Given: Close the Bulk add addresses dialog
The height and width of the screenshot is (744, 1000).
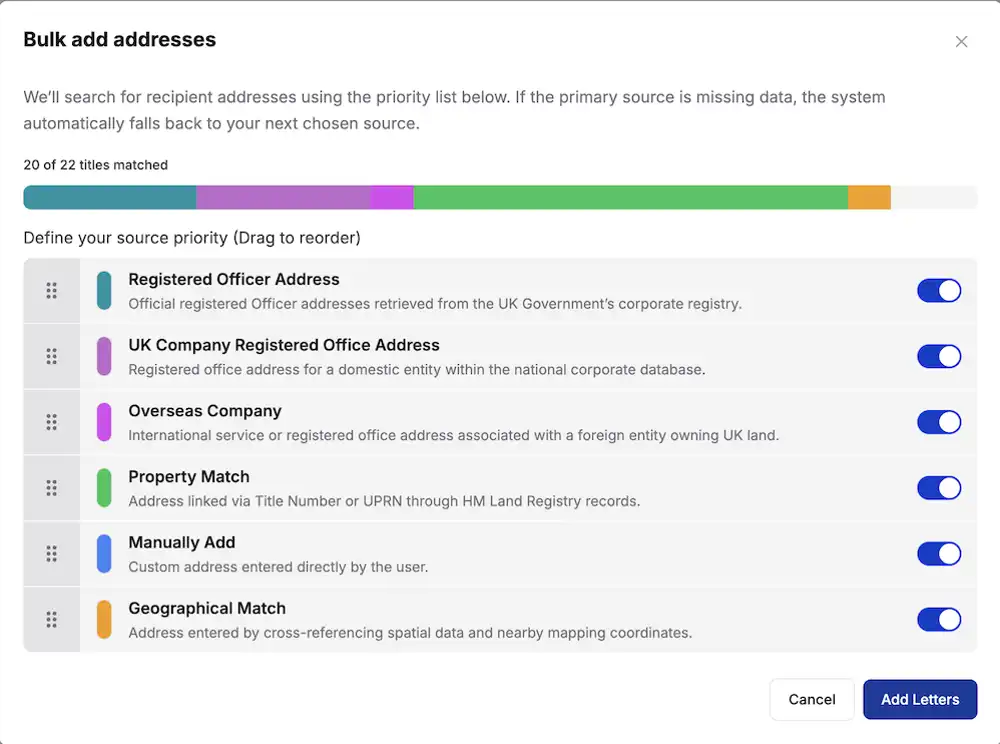Looking at the screenshot, I should click(961, 41).
